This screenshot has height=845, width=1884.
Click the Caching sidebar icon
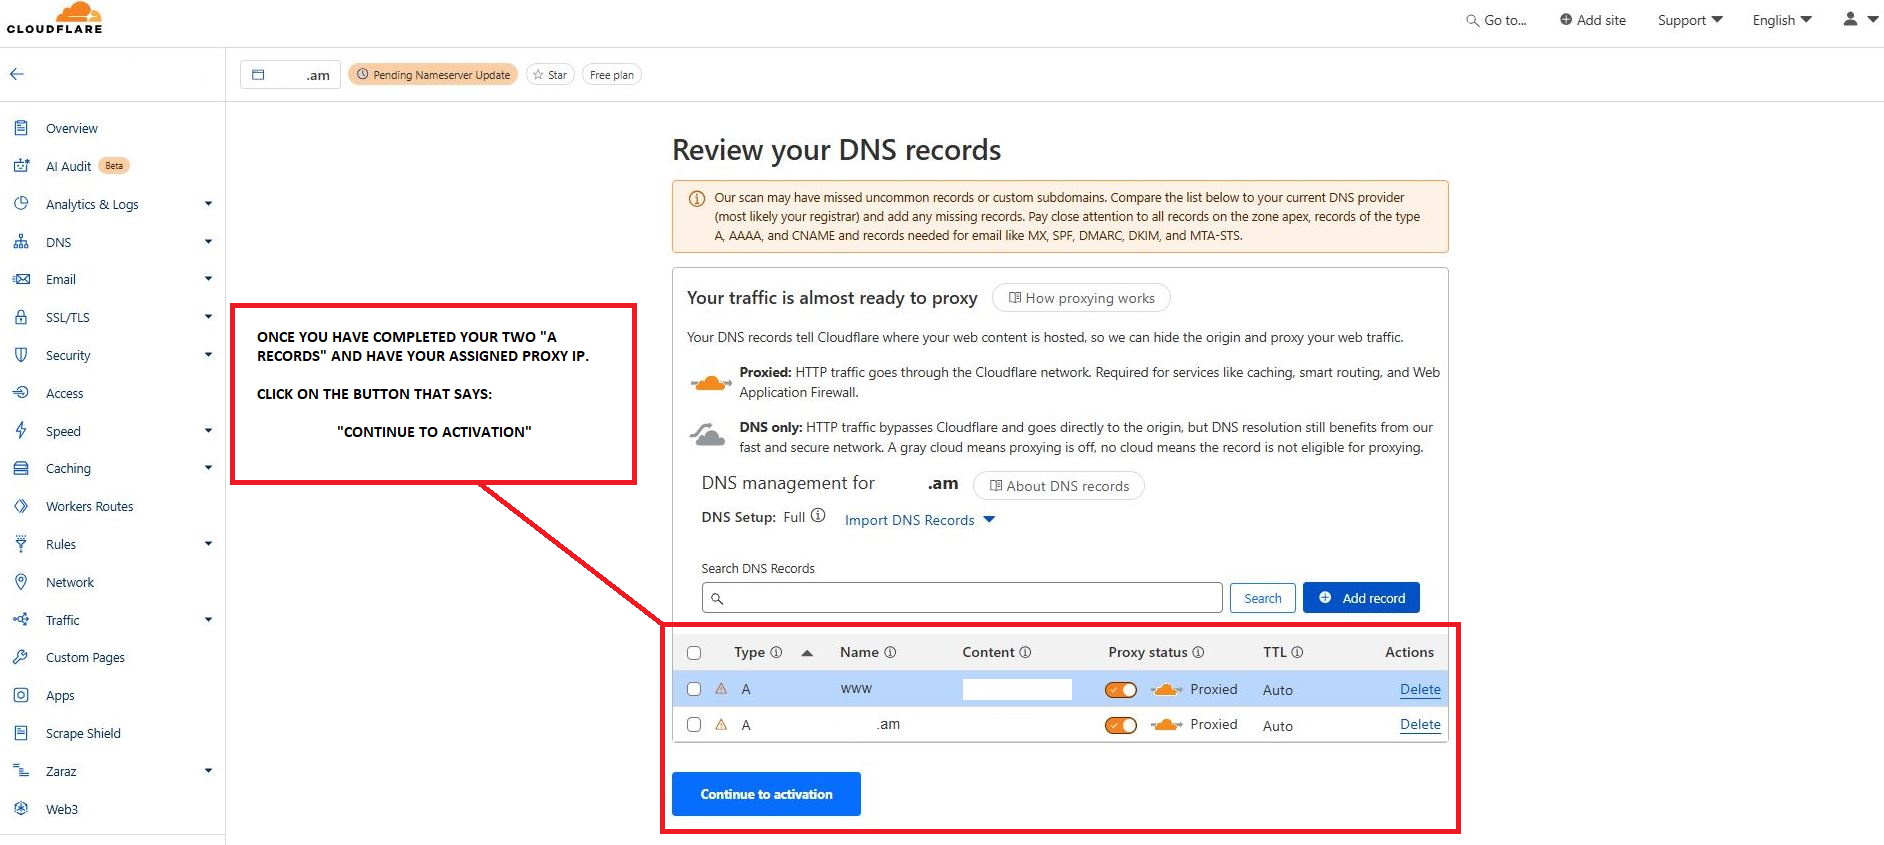[x=21, y=468]
